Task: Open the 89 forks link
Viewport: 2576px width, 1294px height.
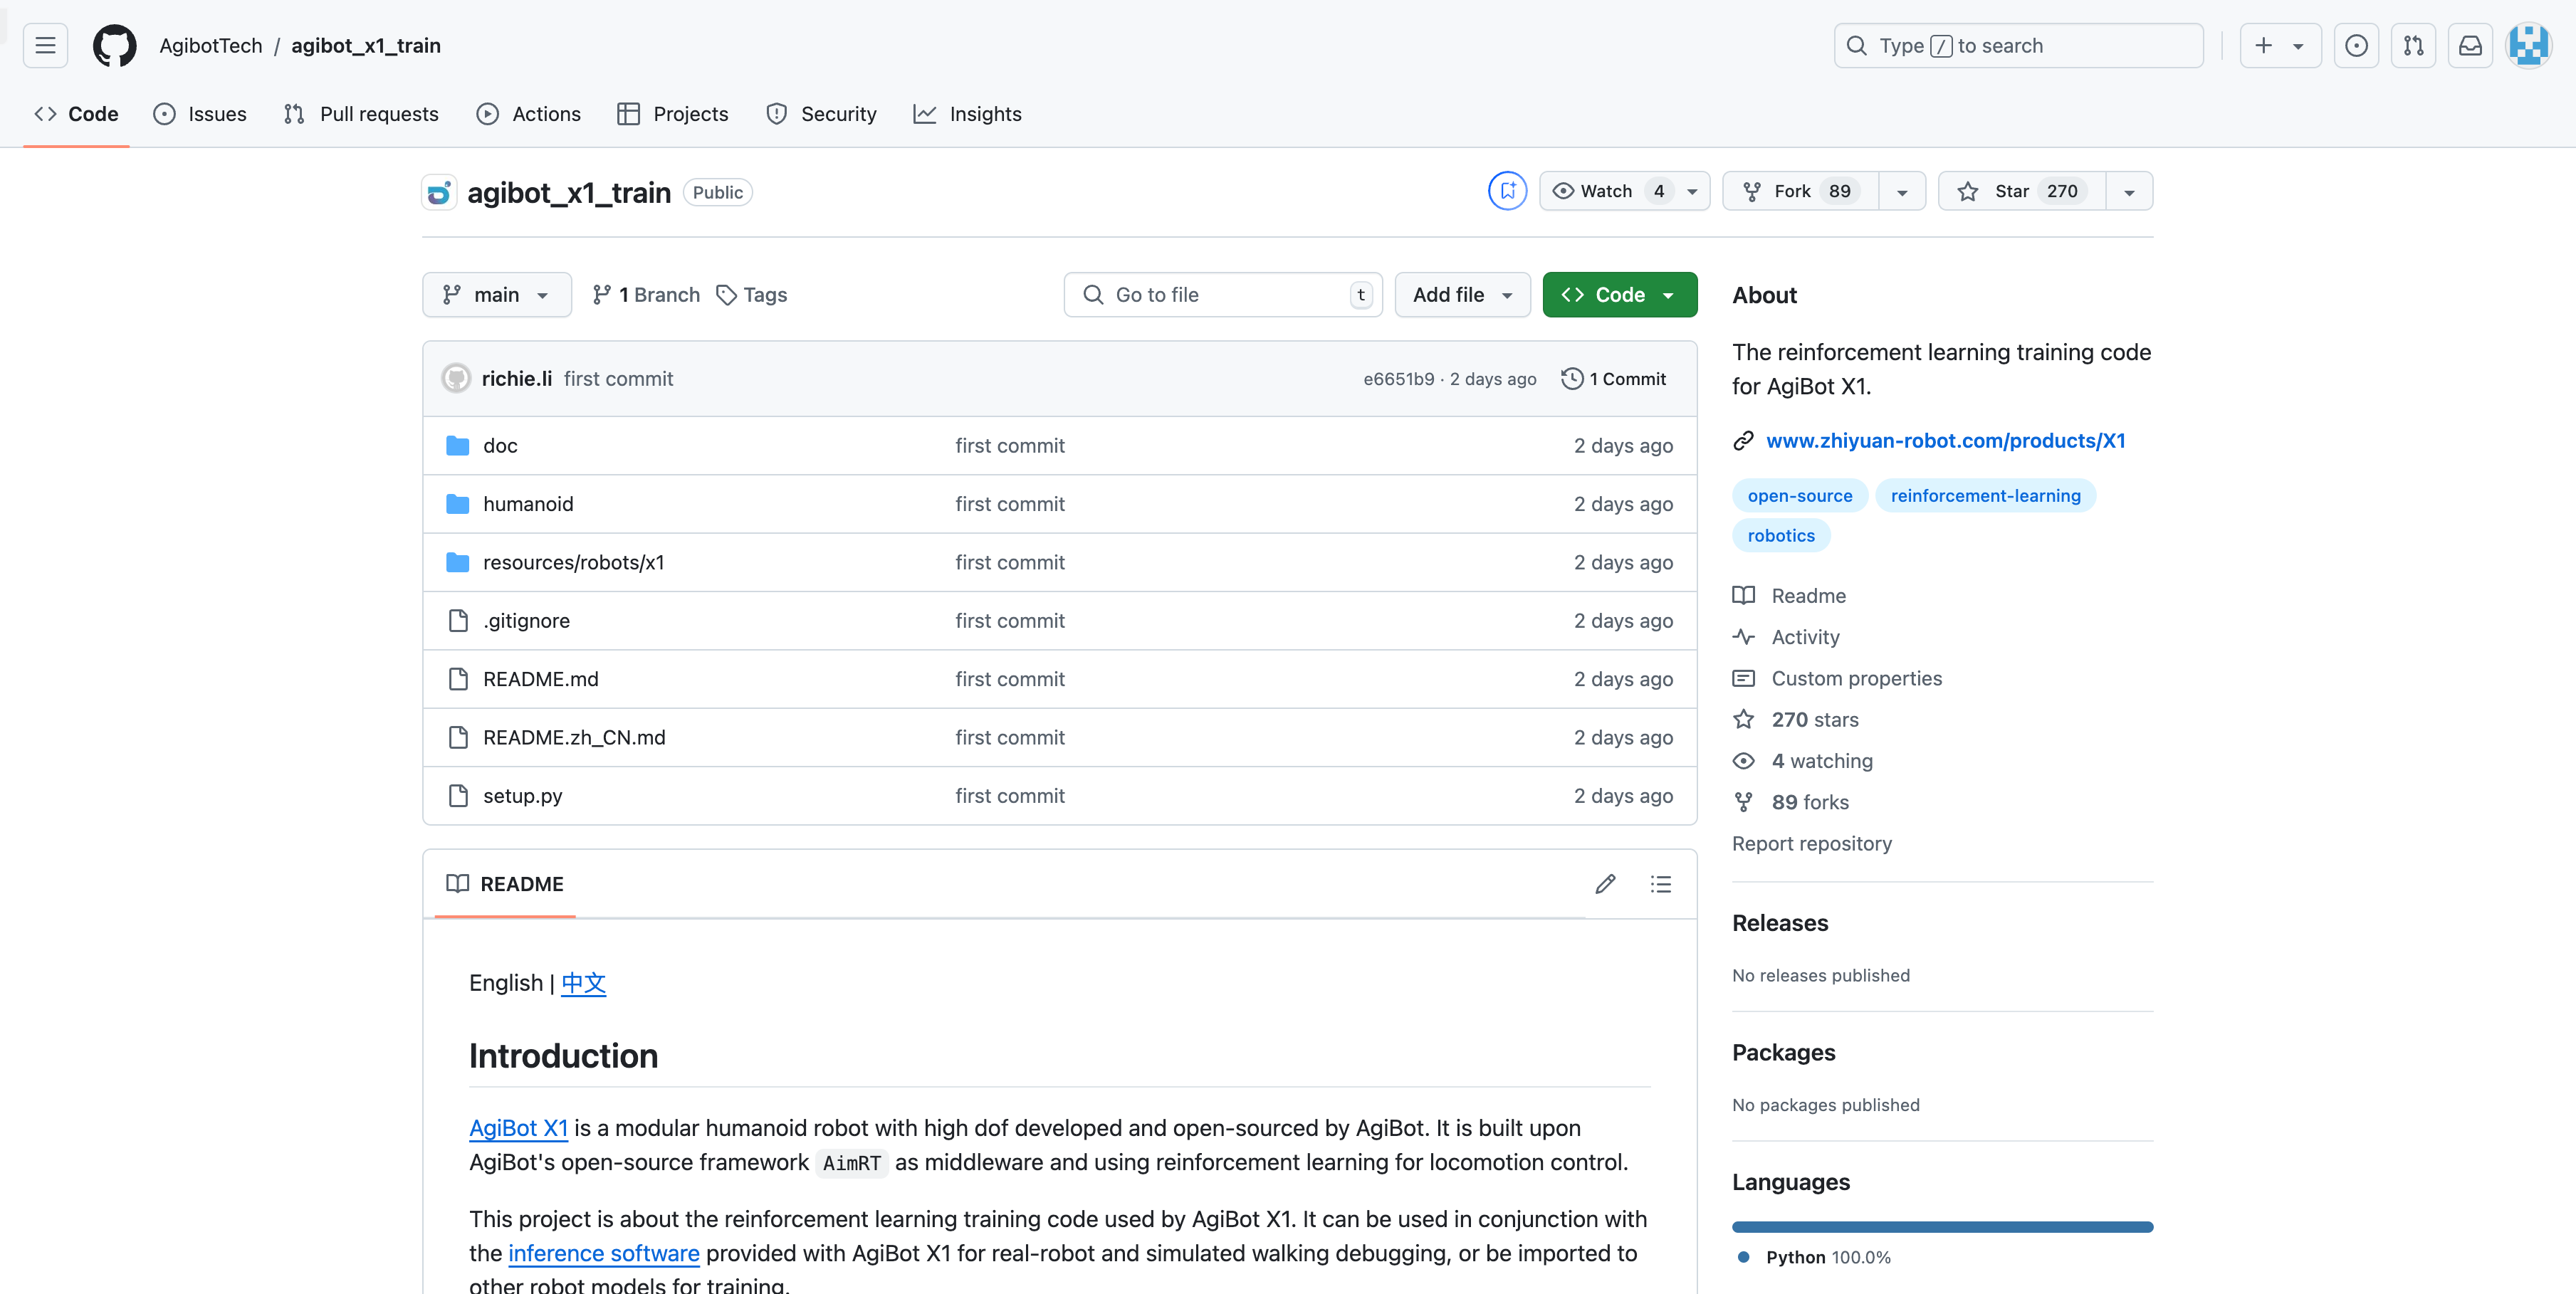Action: pos(1809,802)
